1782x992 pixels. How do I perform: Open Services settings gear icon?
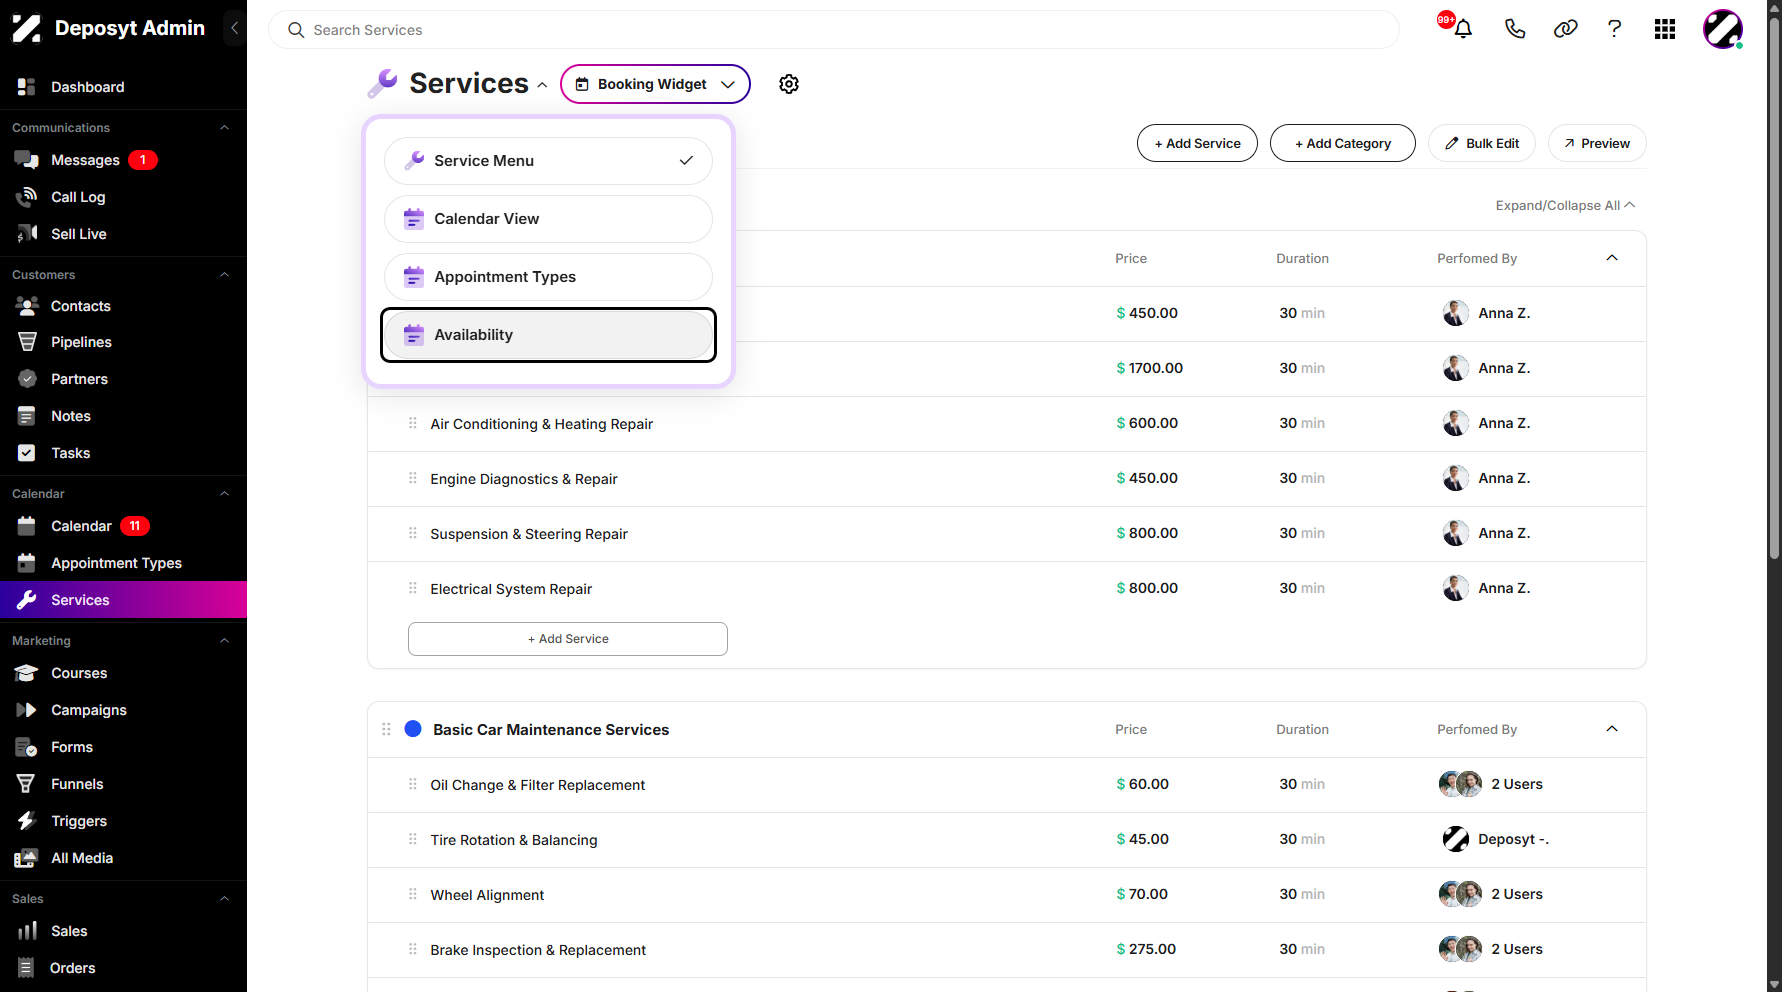[x=789, y=84]
